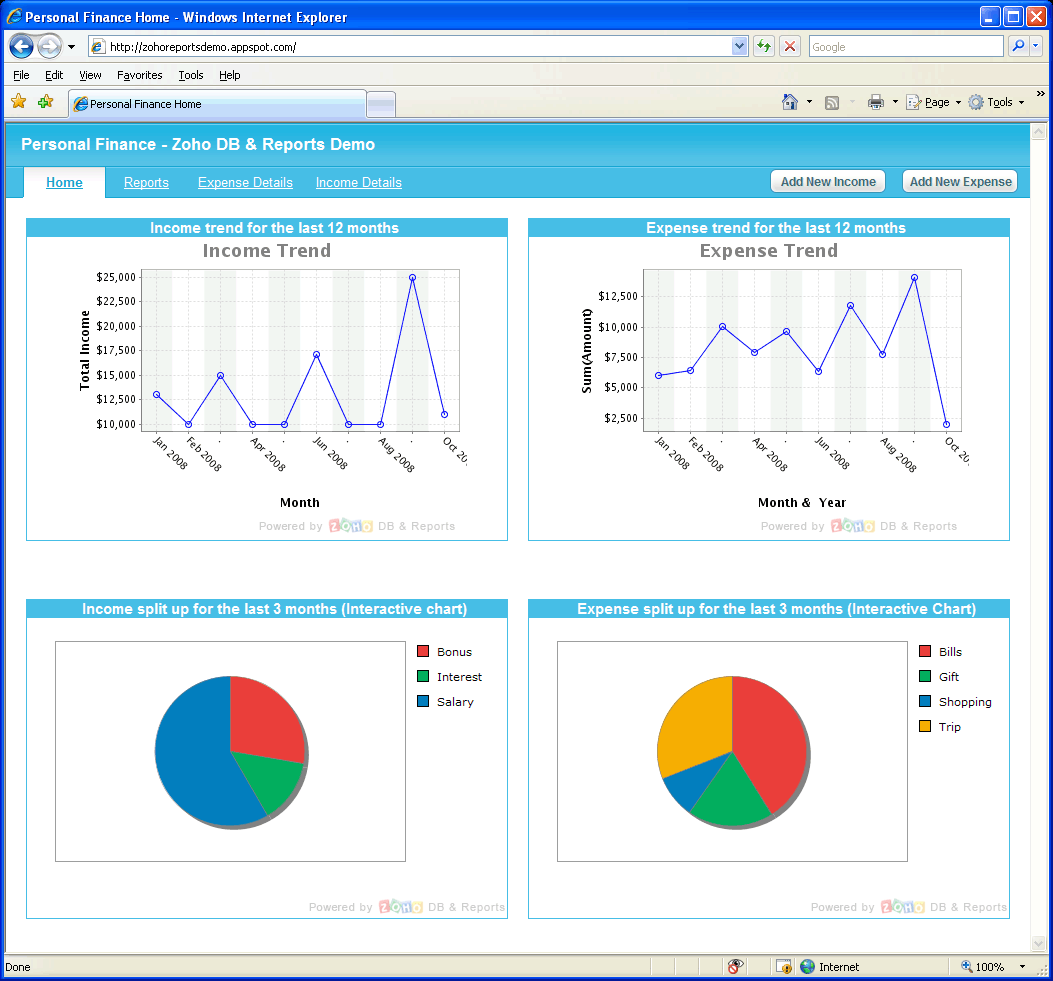The width and height of the screenshot is (1053, 981).
Task: Click in the Google search box
Action: point(905,46)
